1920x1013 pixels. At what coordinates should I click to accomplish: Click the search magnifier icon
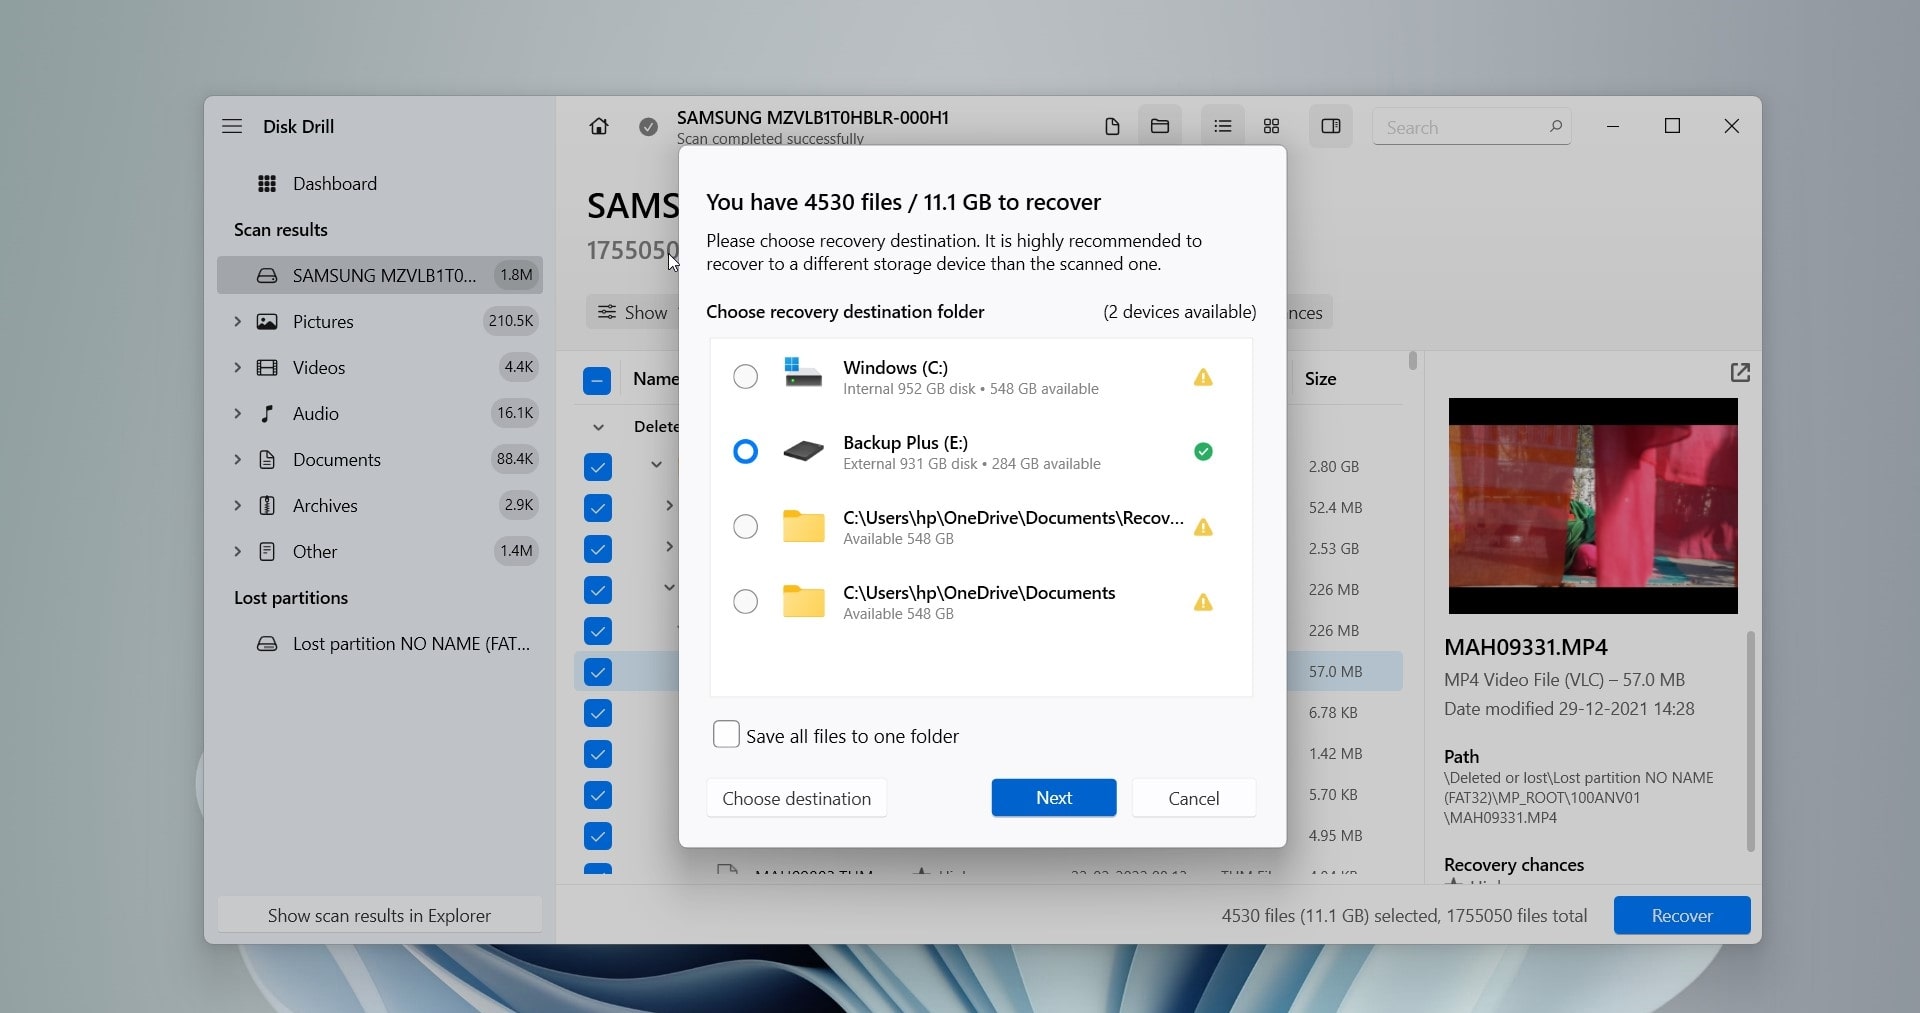pyautogui.click(x=1555, y=127)
